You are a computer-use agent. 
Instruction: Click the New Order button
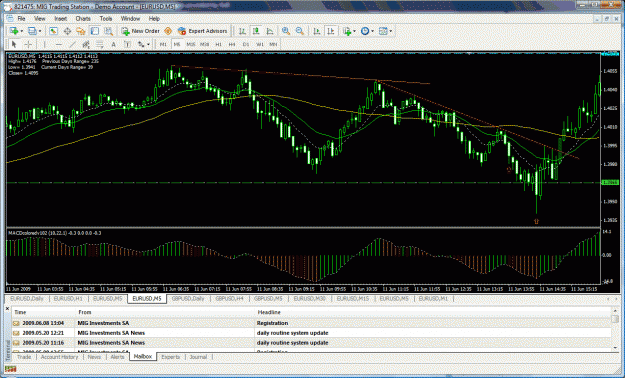(141, 31)
